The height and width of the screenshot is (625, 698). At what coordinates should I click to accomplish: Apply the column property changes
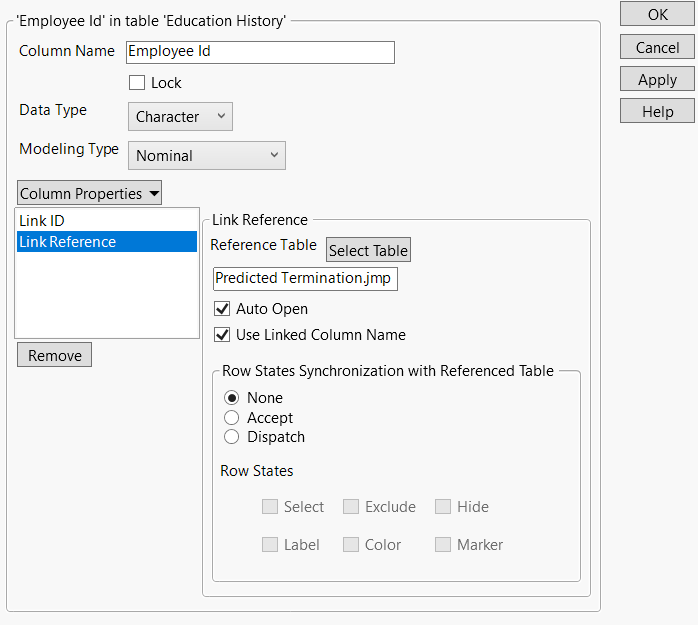click(657, 80)
